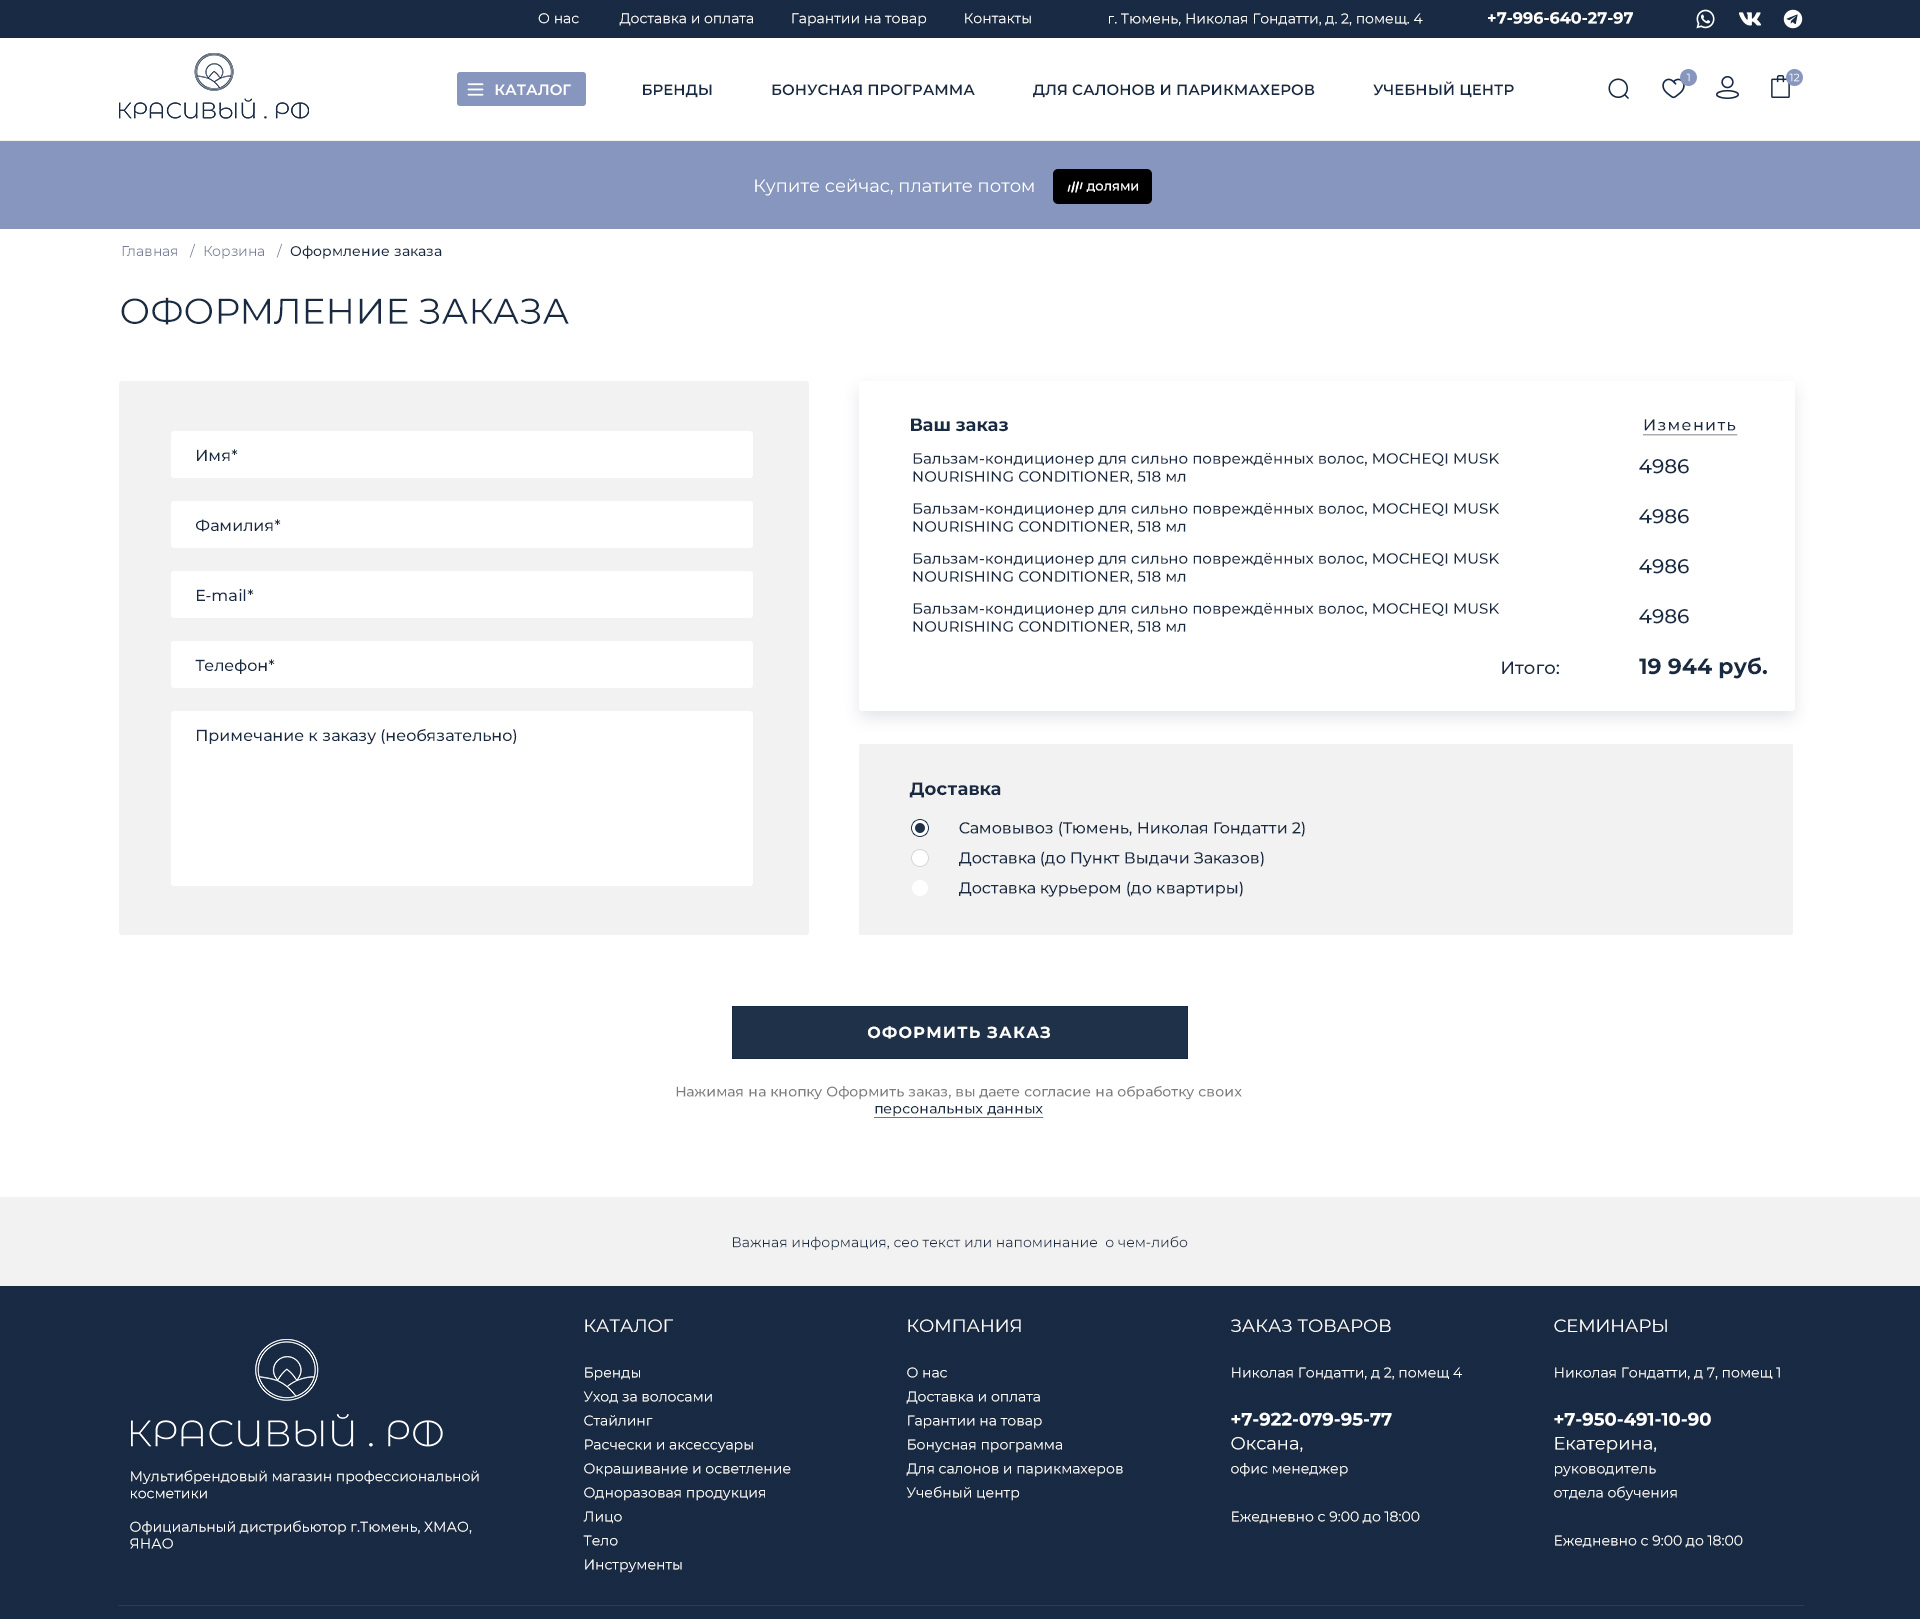Screen dimensions: 1920x1619
Task: Open the Telegram channel icon
Action: click(x=1793, y=19)
